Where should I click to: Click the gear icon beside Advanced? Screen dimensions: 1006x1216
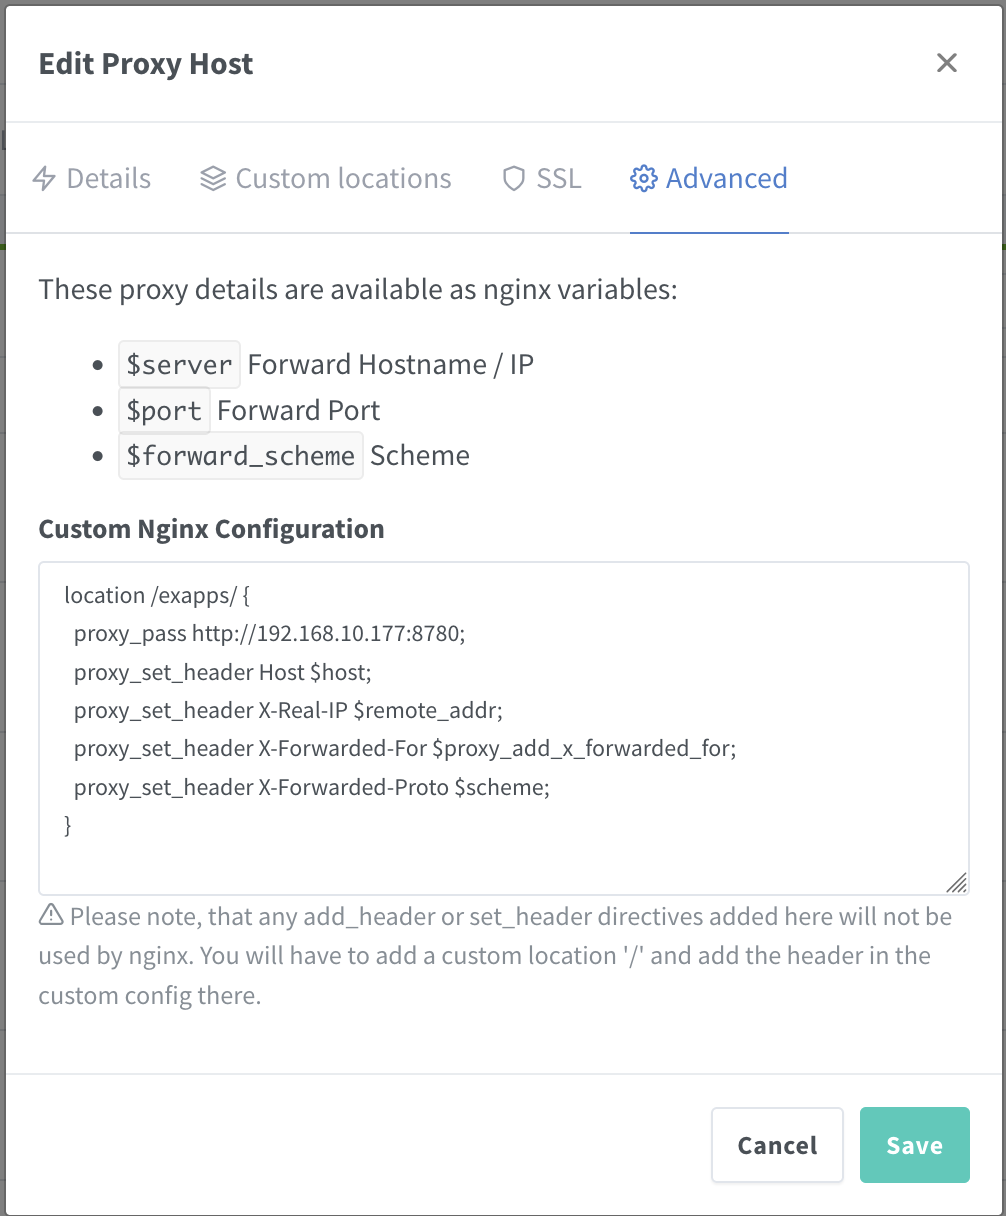(x=643, y=179)
